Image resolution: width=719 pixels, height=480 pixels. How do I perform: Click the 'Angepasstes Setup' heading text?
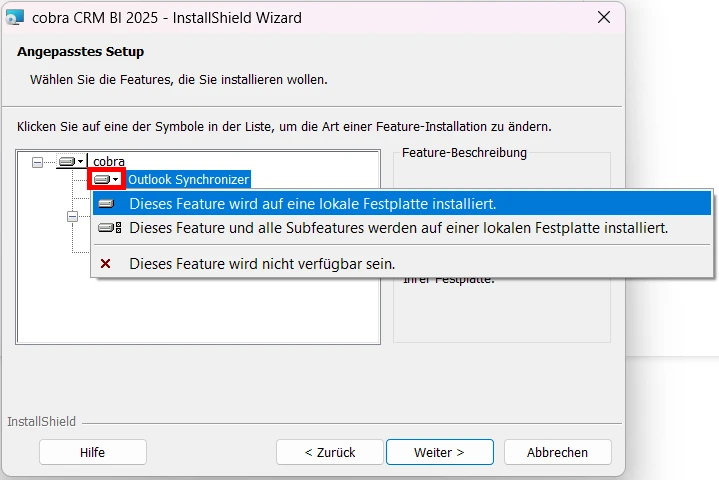click(x=81, y=51)
